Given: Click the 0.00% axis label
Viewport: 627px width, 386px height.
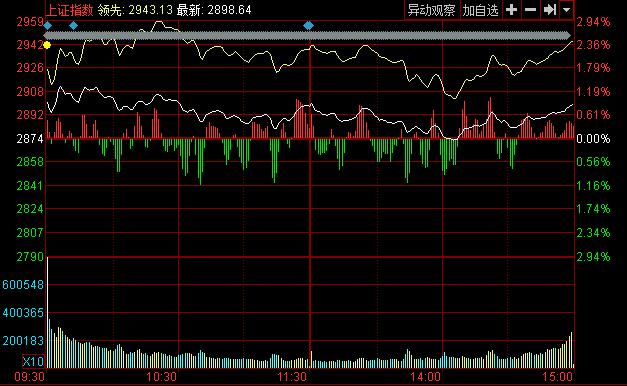Looking at the screenshot, I should [x=593, y=139].
